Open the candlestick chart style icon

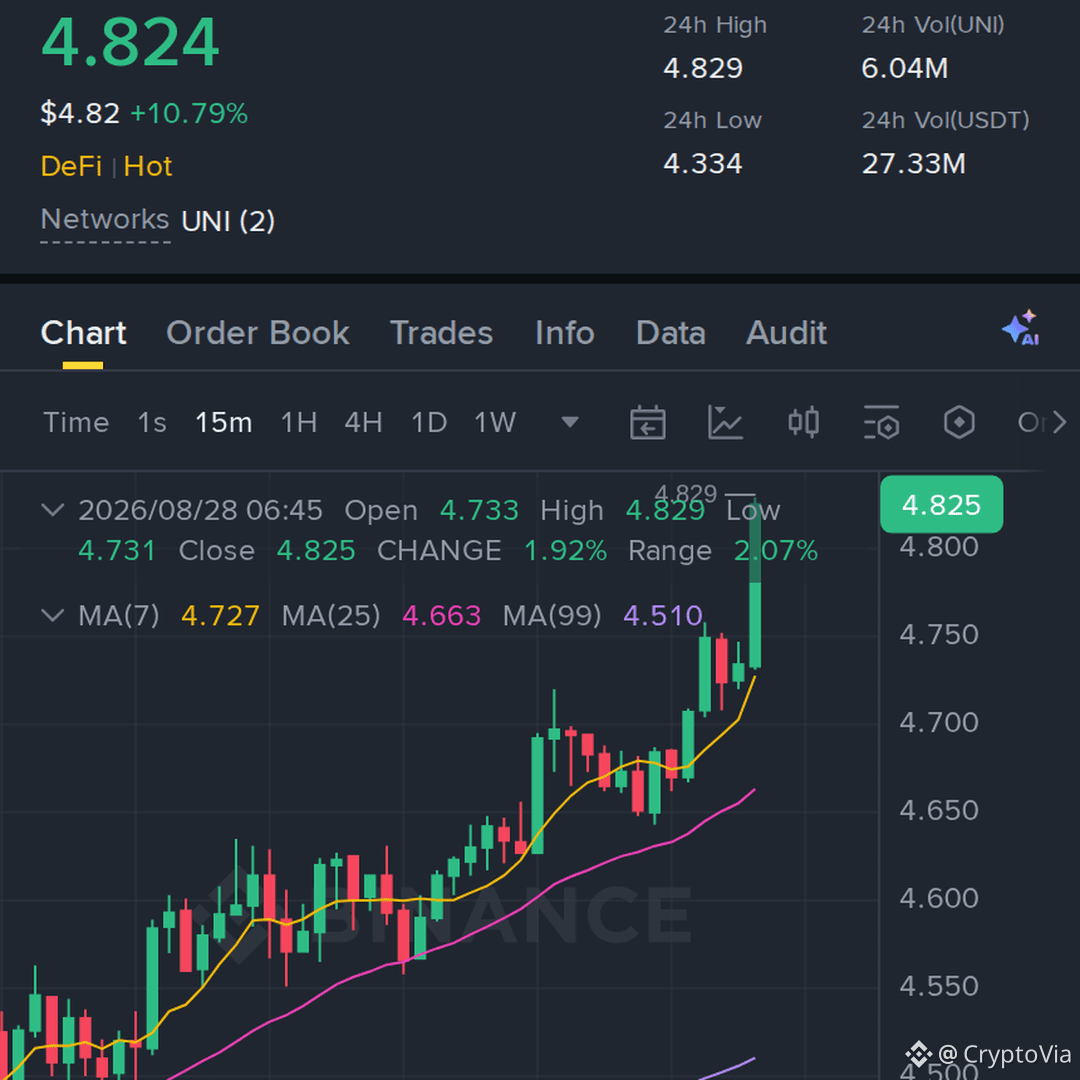[x=803, y=422]
